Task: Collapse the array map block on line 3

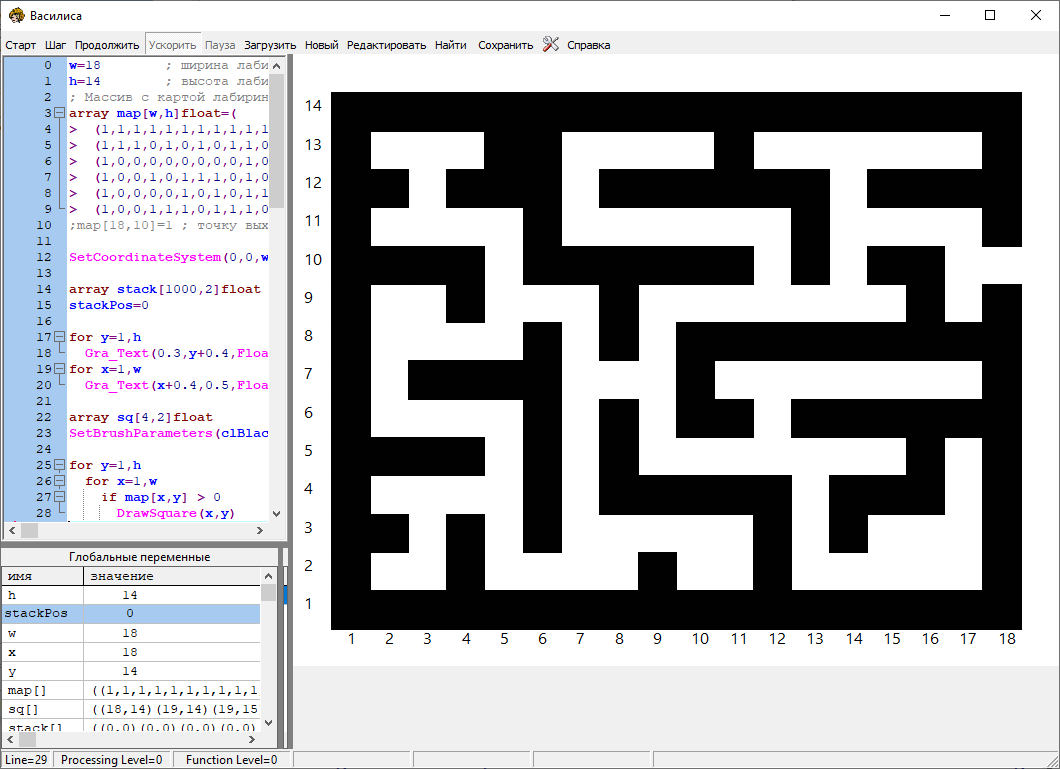Action: click(x=59, y=114)
